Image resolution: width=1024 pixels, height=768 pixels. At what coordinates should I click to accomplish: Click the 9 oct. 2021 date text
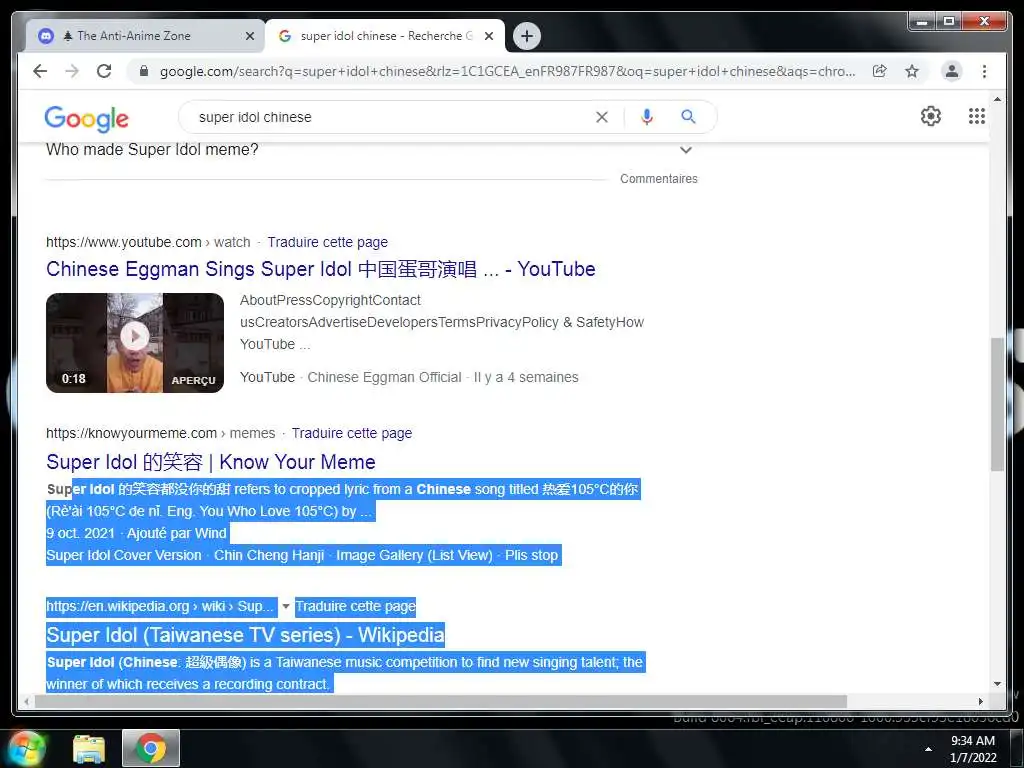pyautogui.click(x=80, y=534)
